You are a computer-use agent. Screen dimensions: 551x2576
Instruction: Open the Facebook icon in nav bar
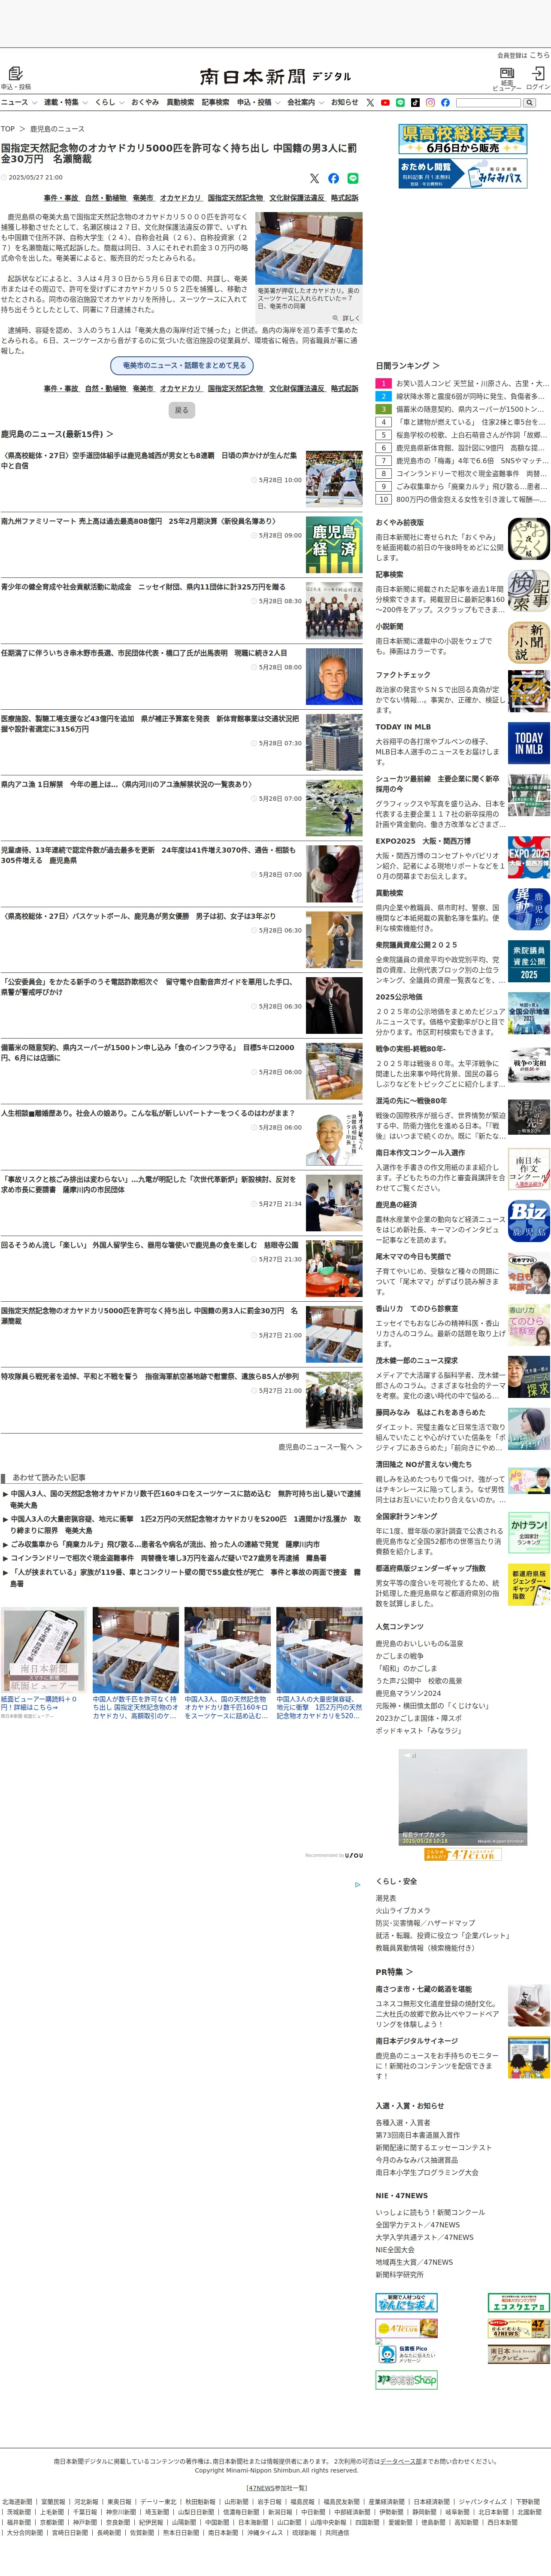tap(445, 102)
